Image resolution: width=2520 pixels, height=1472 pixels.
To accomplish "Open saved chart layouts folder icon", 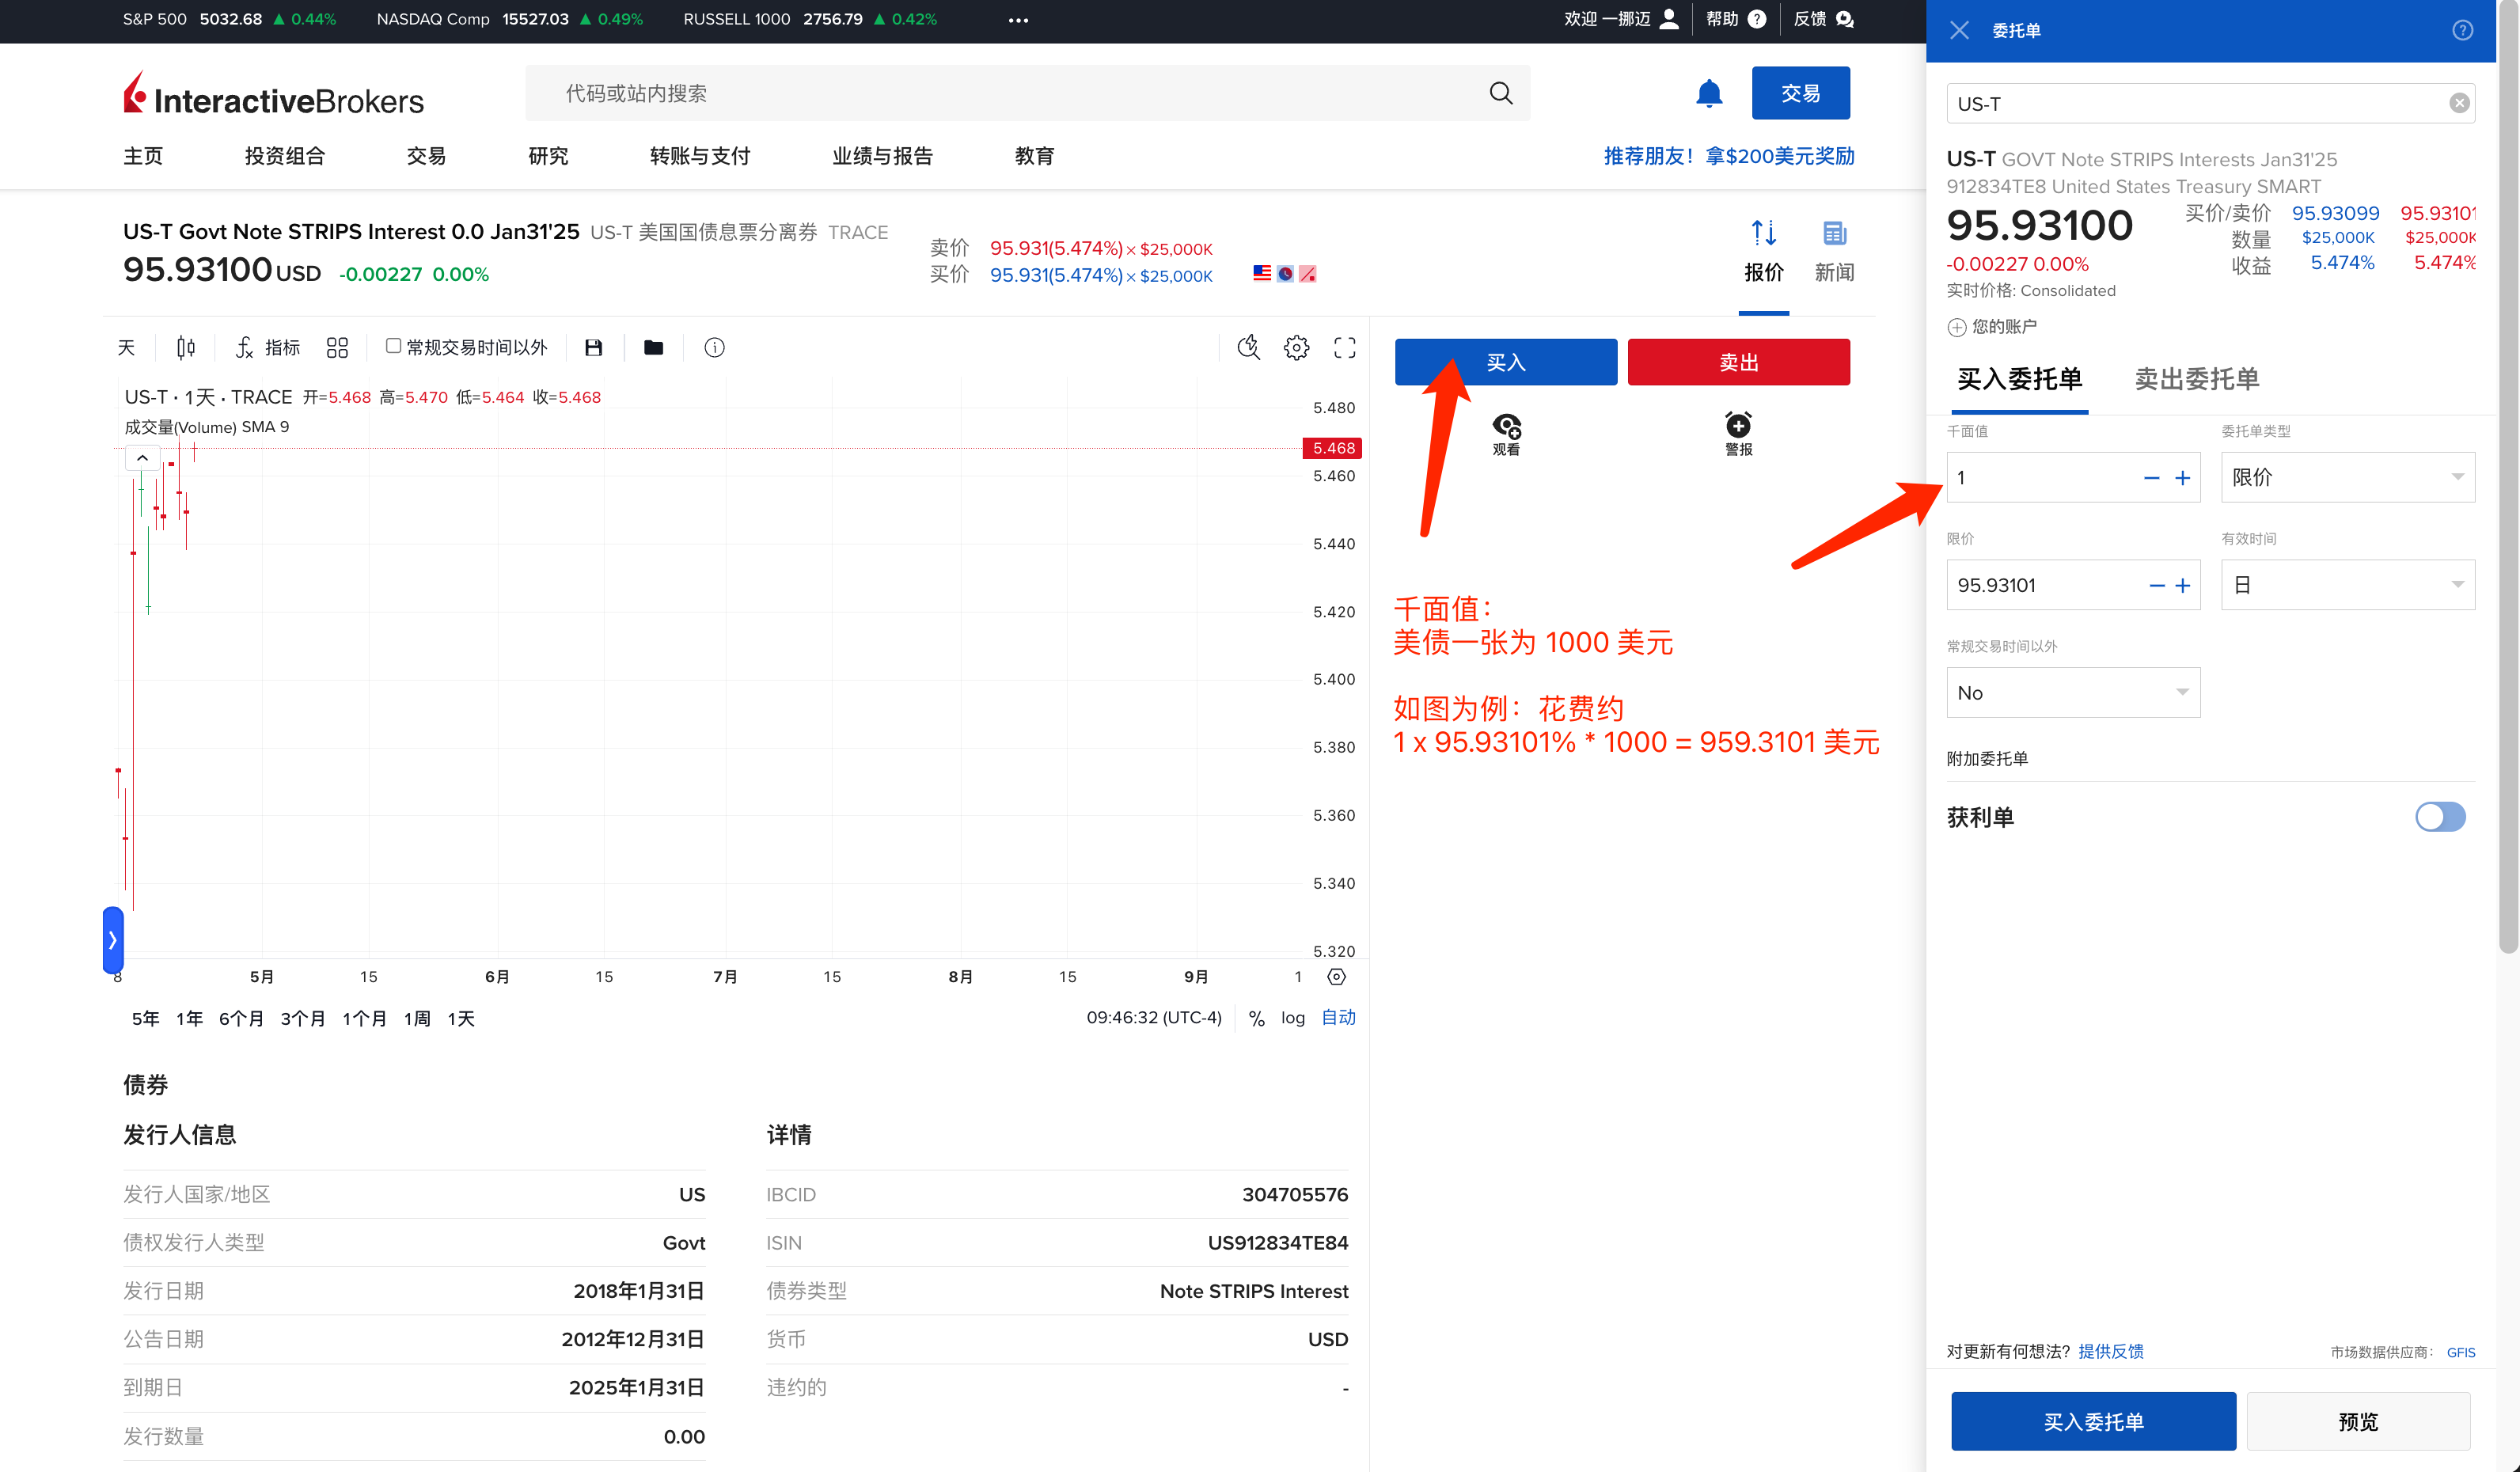I will pyautogui.click(x=653, y=347).
